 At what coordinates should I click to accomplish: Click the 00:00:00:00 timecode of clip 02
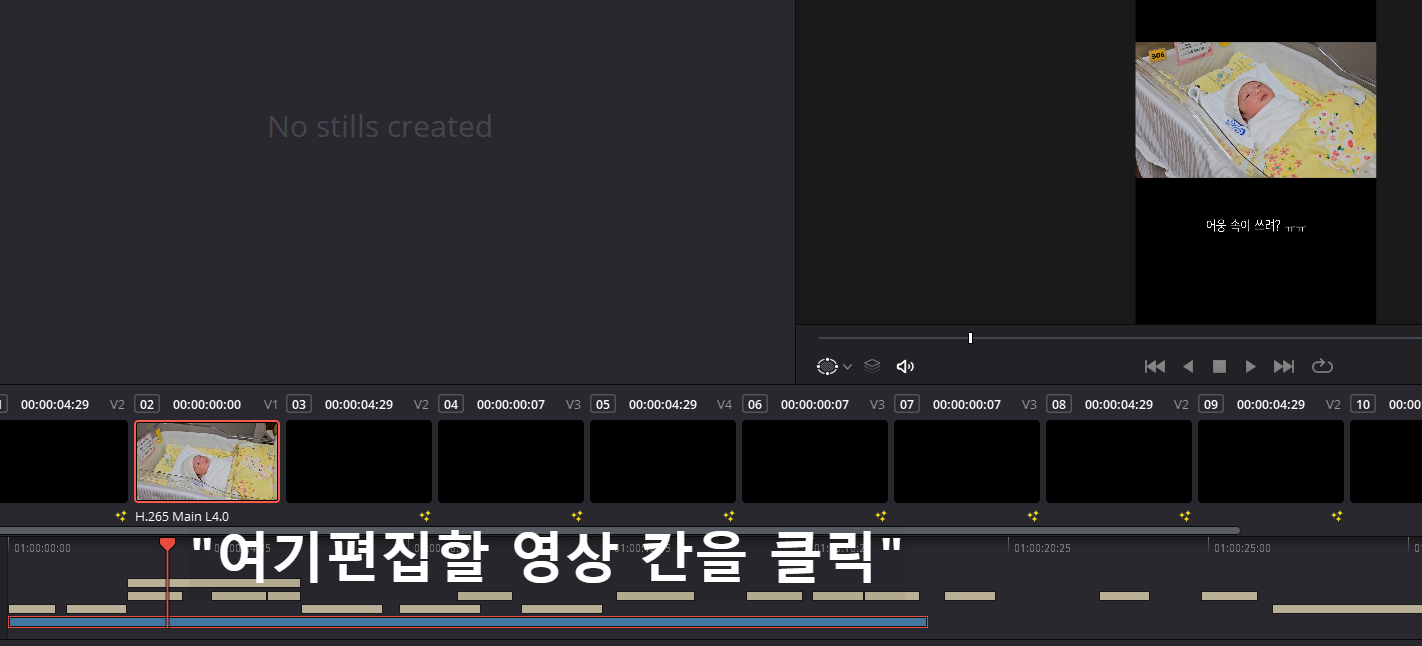[x=207, y=405]
